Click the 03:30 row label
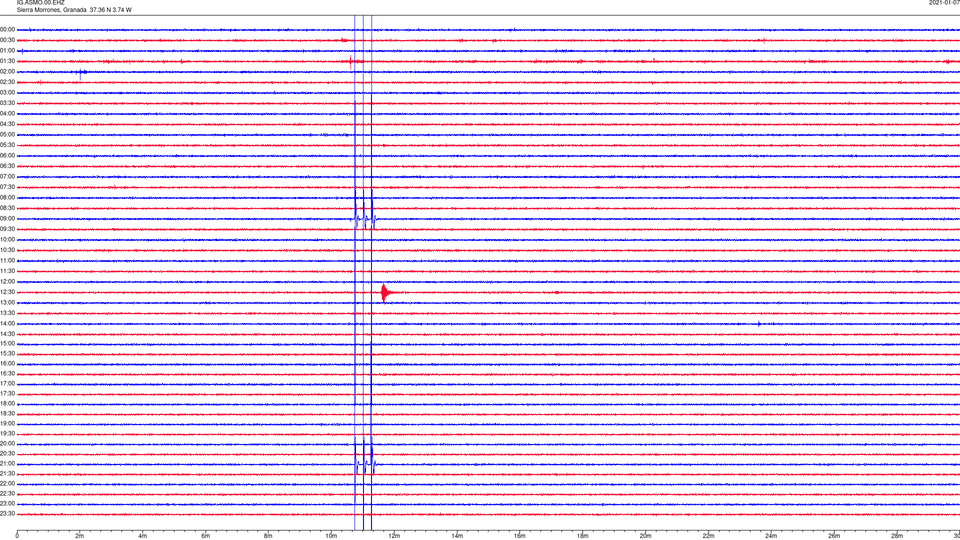Screen dimensions: 960x540 (x=7, y=103)
